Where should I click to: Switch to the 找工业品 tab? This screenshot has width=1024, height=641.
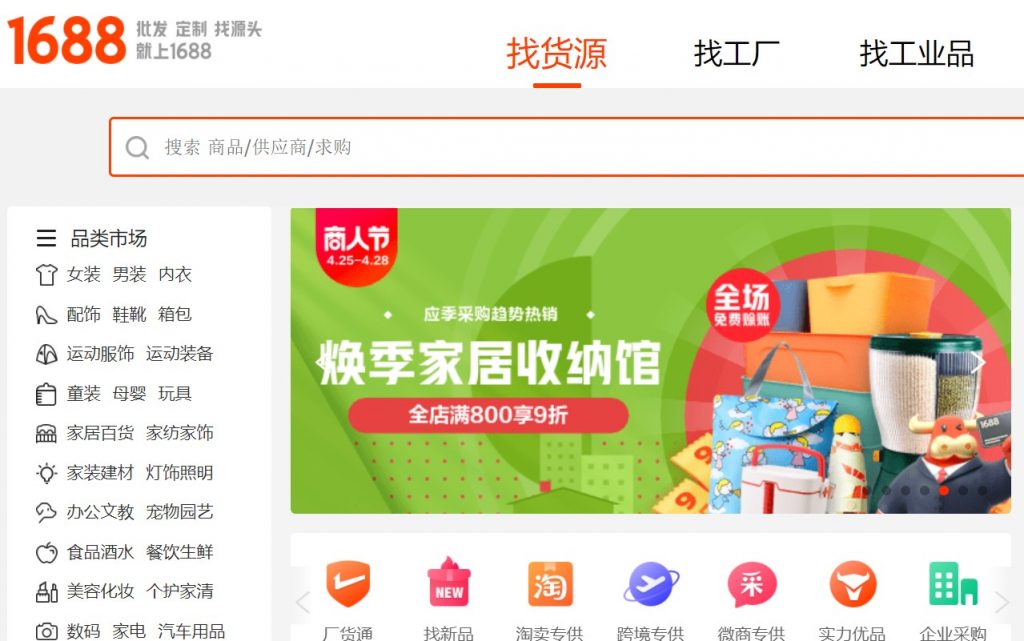click(916, 54)
